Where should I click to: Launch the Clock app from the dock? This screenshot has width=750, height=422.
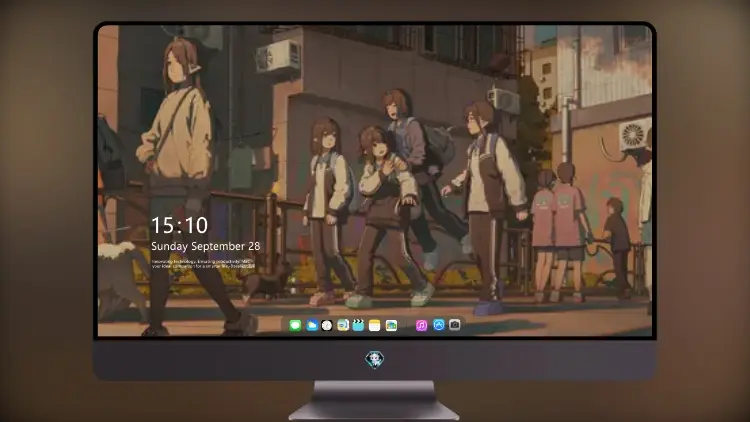(x=327, y=325)
